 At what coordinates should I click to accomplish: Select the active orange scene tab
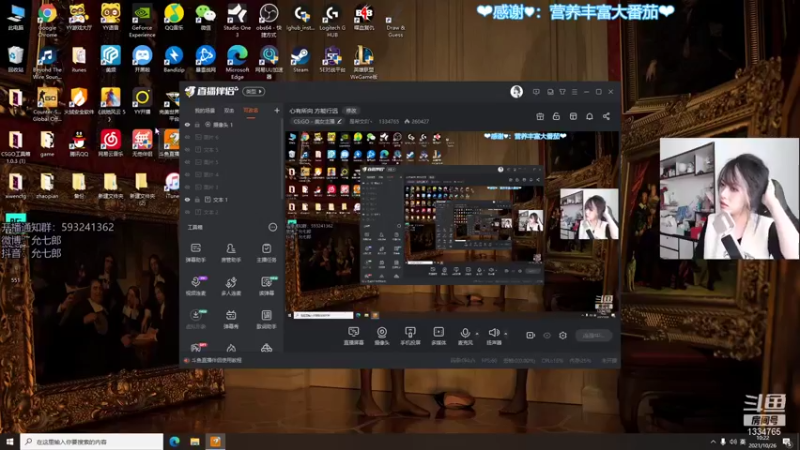tap(251, 111)
